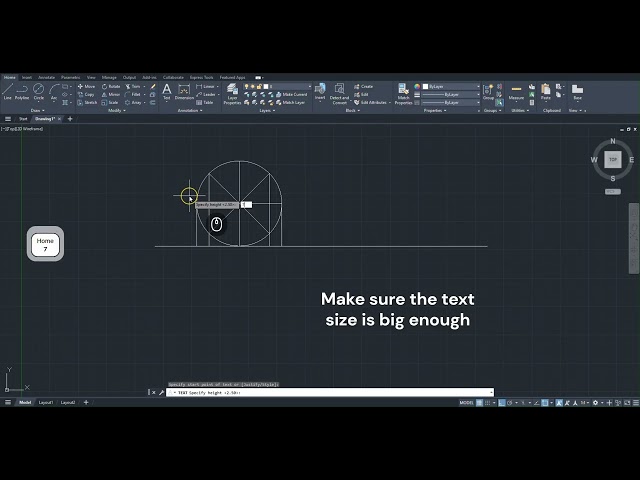Click the Match Properties tool
This screenshot has width=640, height=480.
coord(403,94)
